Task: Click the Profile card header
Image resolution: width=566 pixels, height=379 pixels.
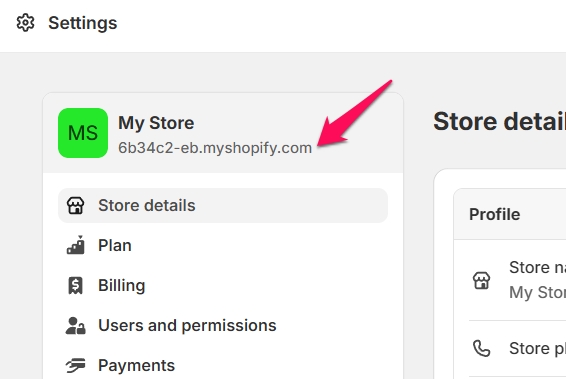Action: pyautogui.click(x=510, y=214)
